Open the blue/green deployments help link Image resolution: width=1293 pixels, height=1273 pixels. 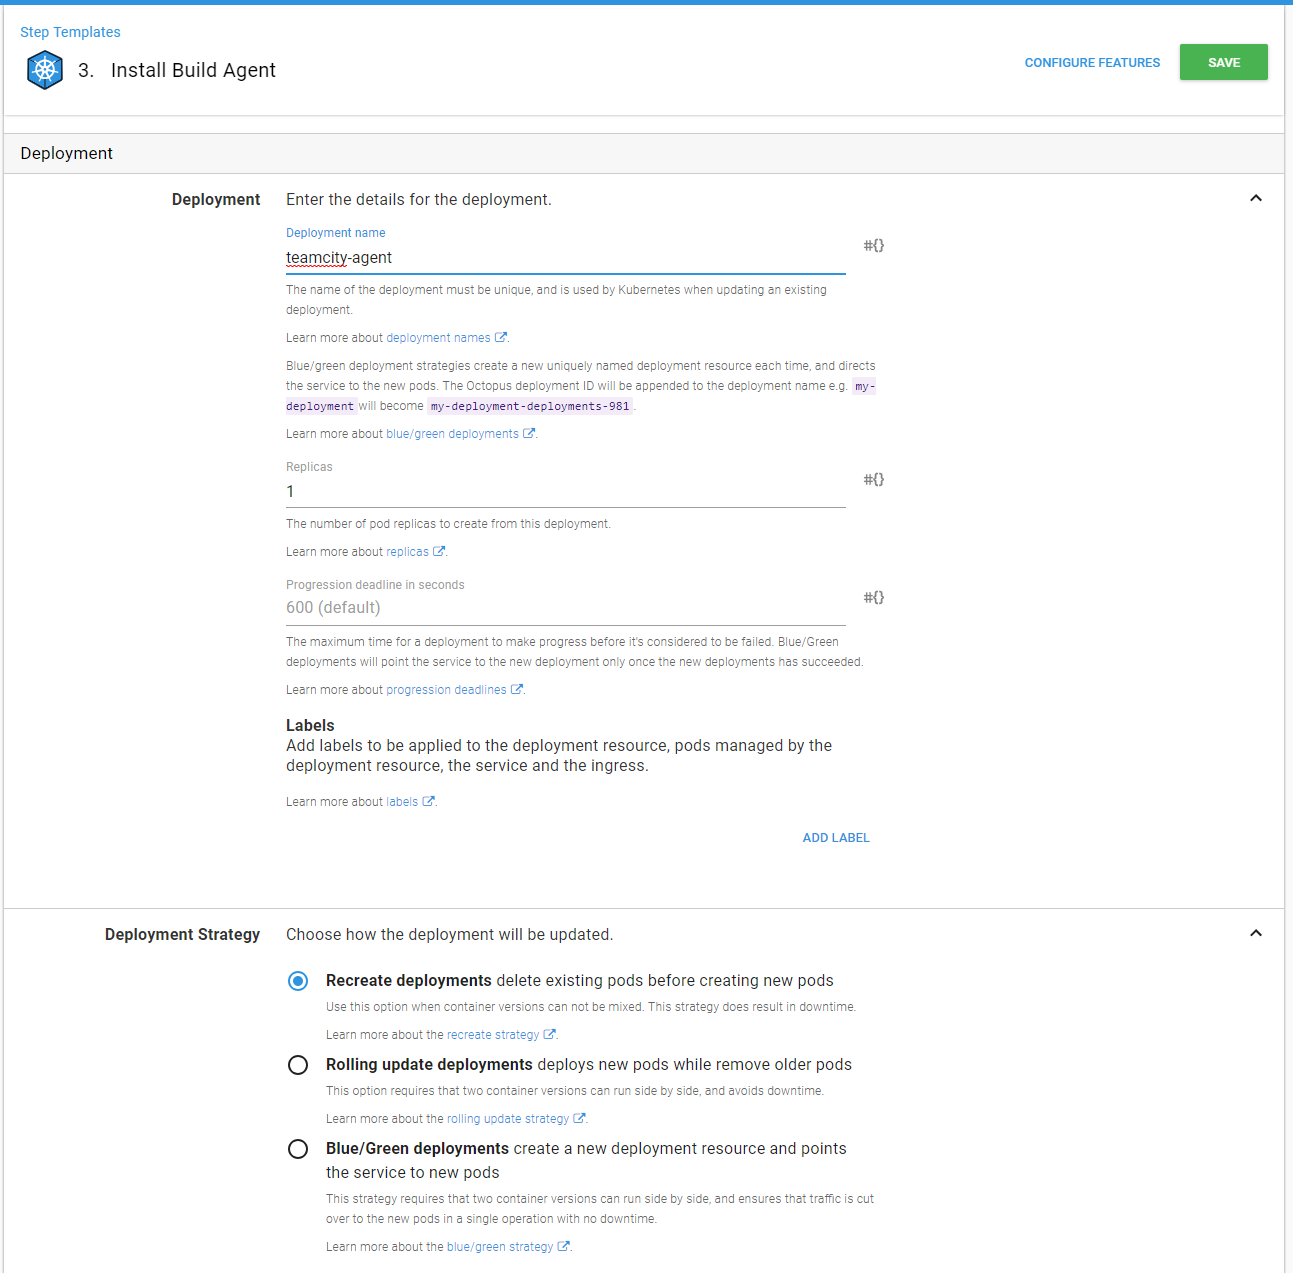(452, 434)
